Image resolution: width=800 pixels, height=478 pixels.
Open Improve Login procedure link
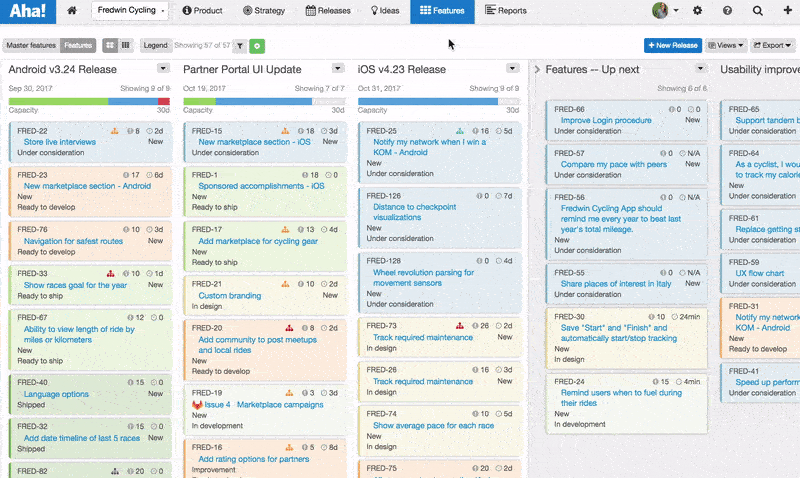point(606,120)
